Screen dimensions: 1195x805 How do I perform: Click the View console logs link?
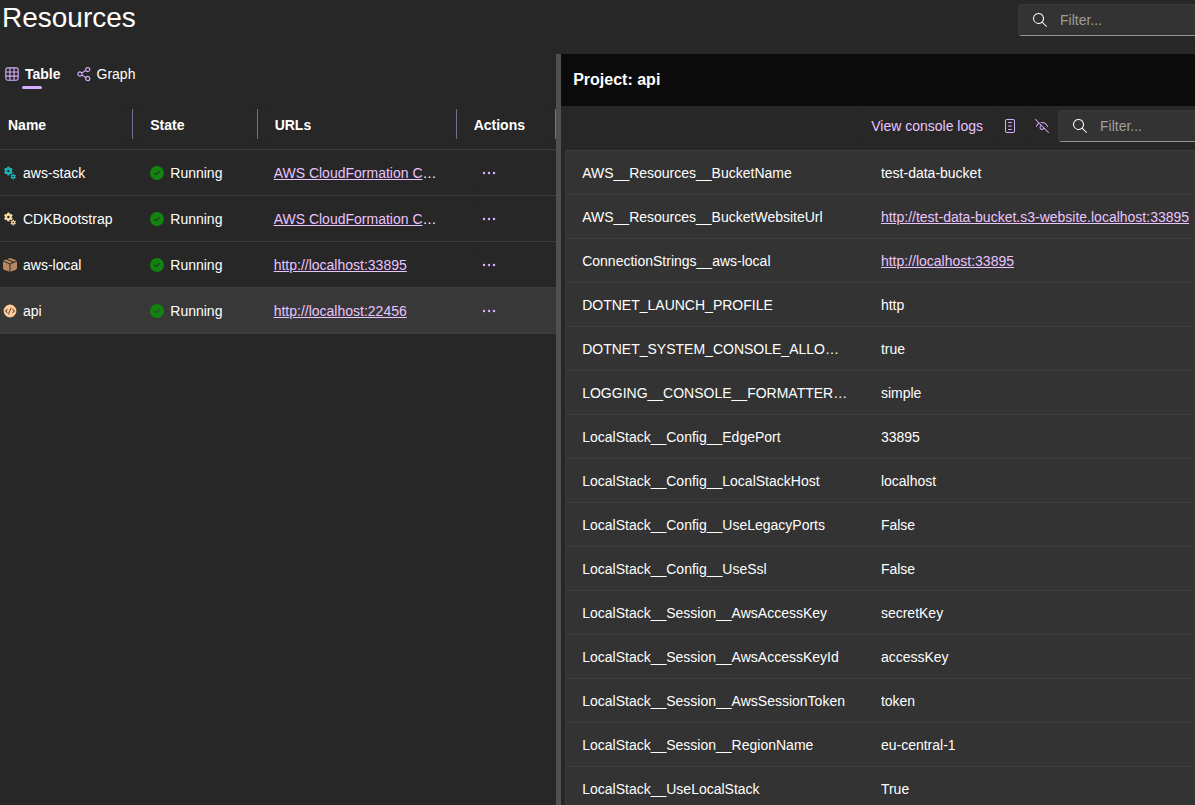926,126
